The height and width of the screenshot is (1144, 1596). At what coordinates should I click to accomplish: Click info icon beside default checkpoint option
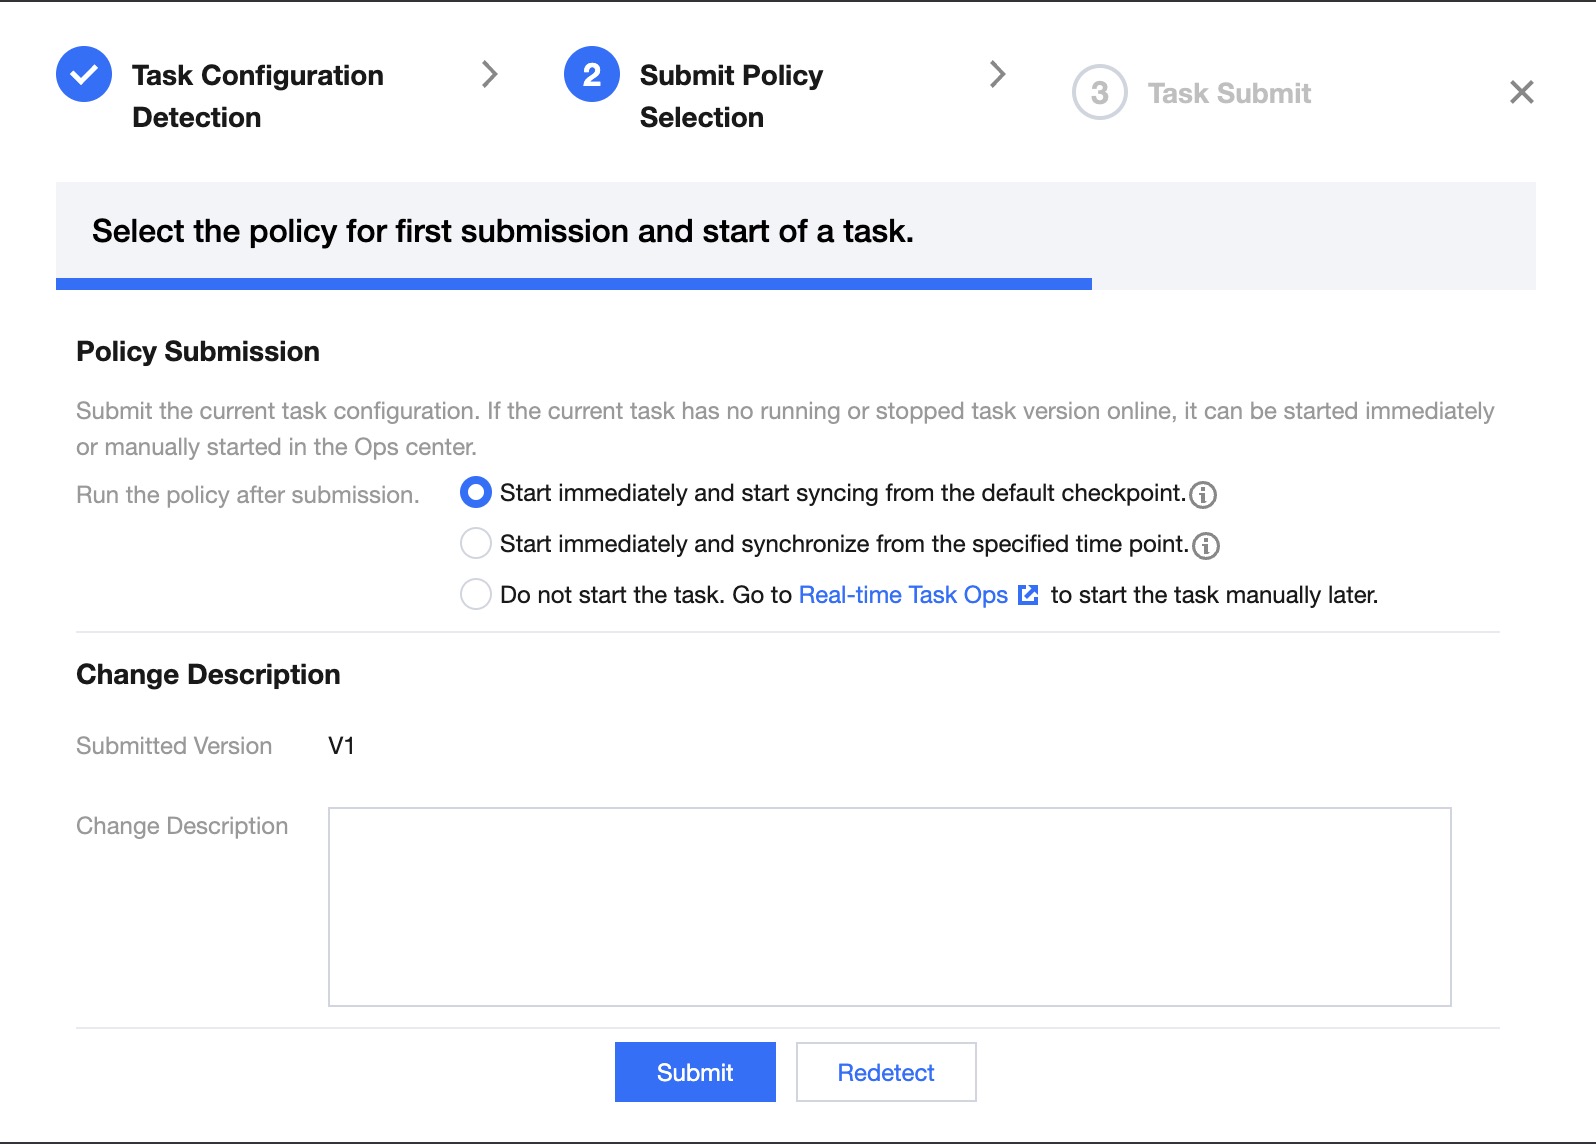1203,495
